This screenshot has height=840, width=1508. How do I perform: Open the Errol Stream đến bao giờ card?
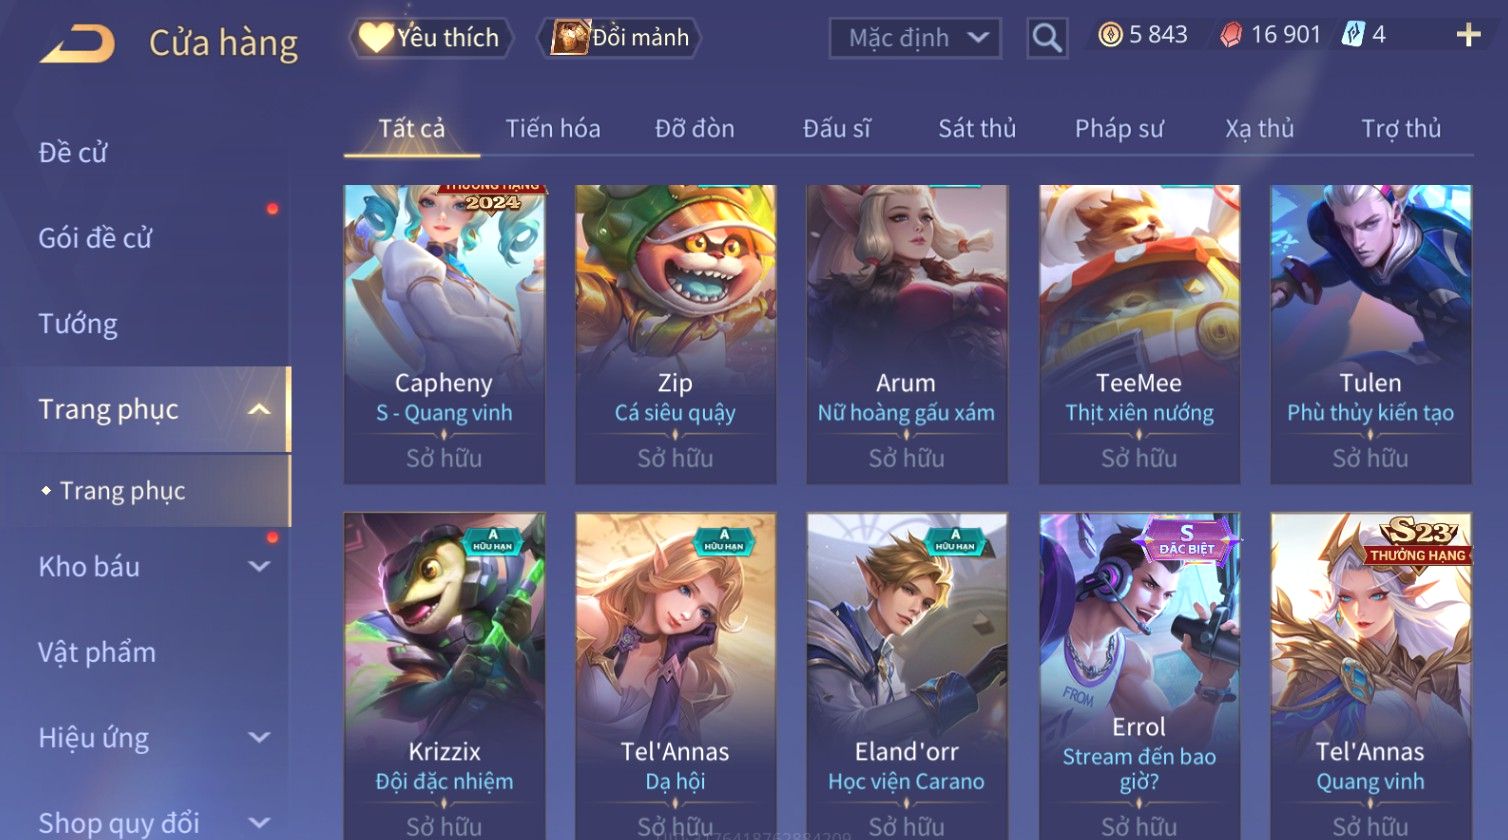pos(1139,676)
